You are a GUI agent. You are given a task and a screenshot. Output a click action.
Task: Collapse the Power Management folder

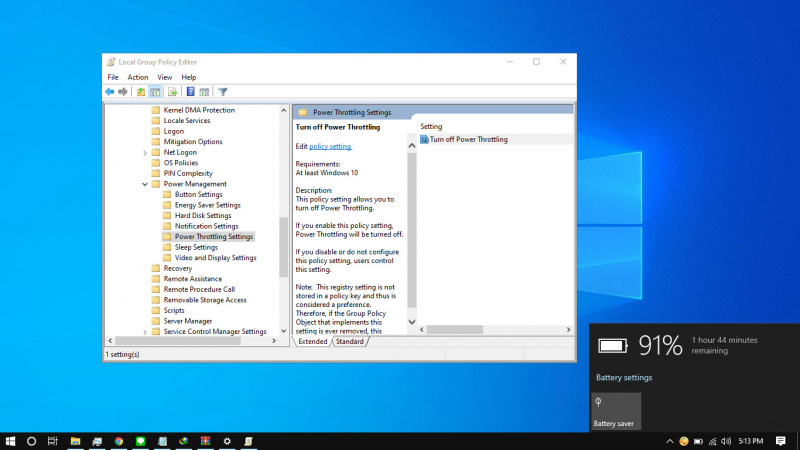click(x=145, y=184)
